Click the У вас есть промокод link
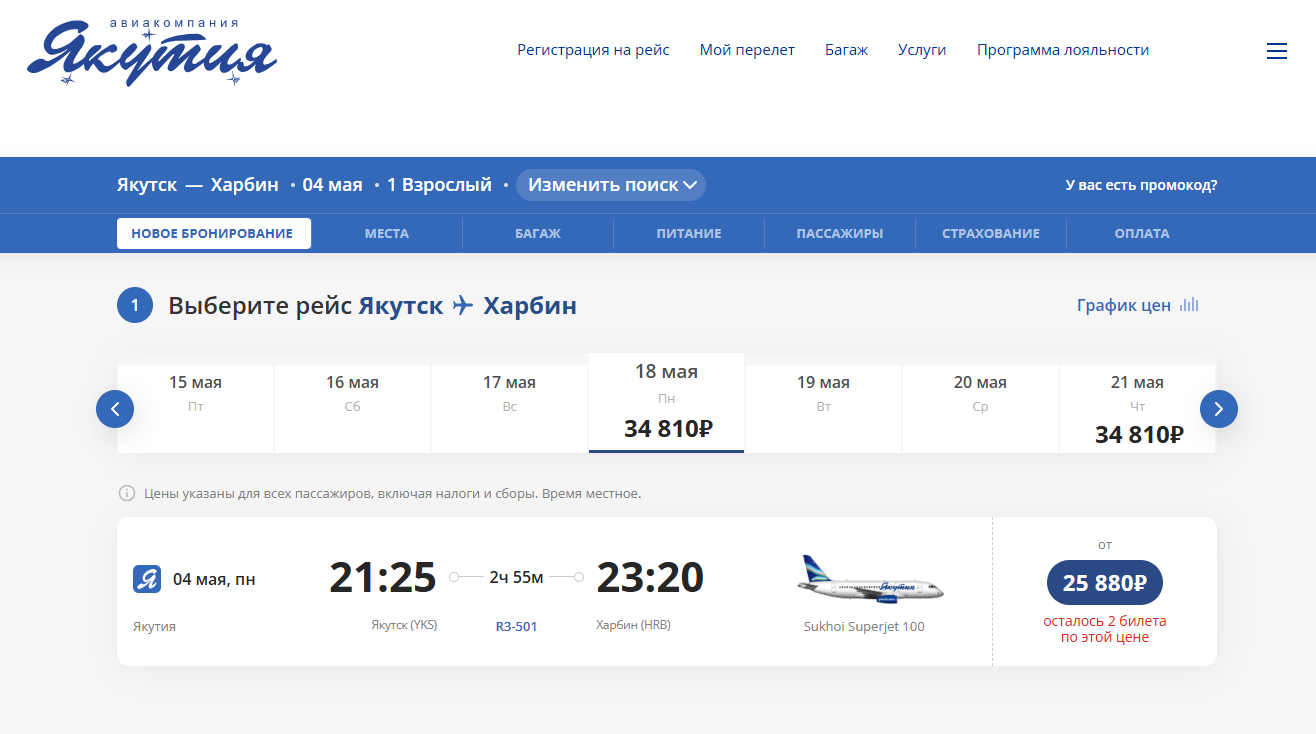The width and height of the screenshot is (1316, 734). tap(1141, 185)
